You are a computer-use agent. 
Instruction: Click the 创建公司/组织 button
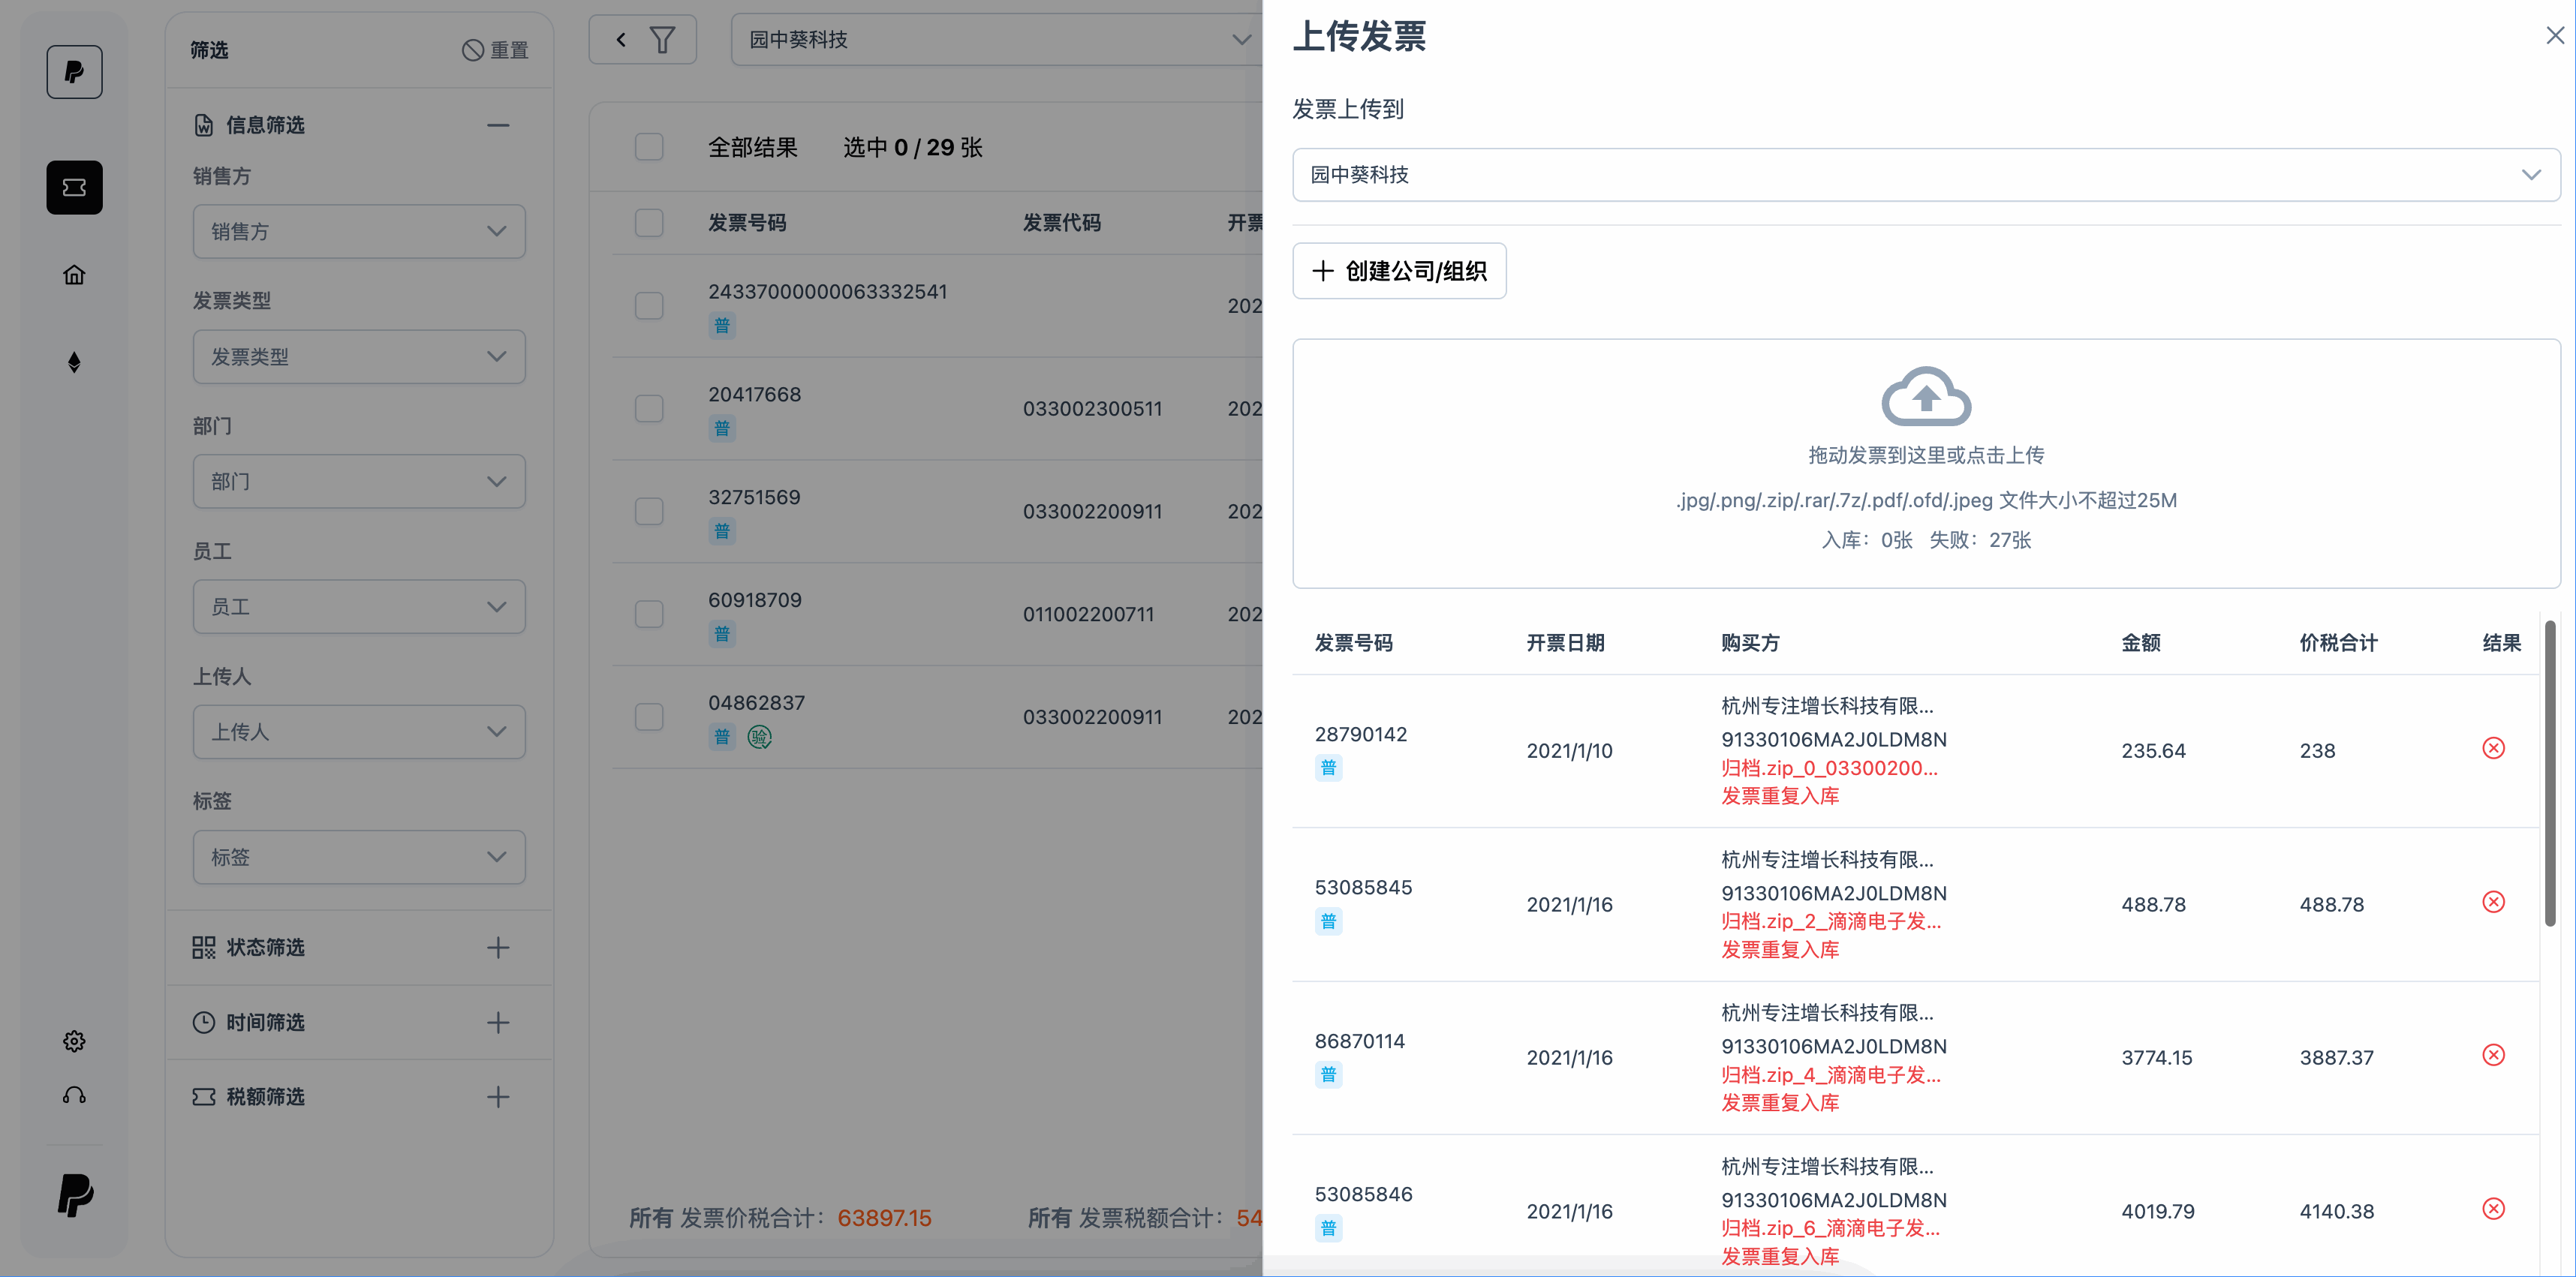[1399, 271]
